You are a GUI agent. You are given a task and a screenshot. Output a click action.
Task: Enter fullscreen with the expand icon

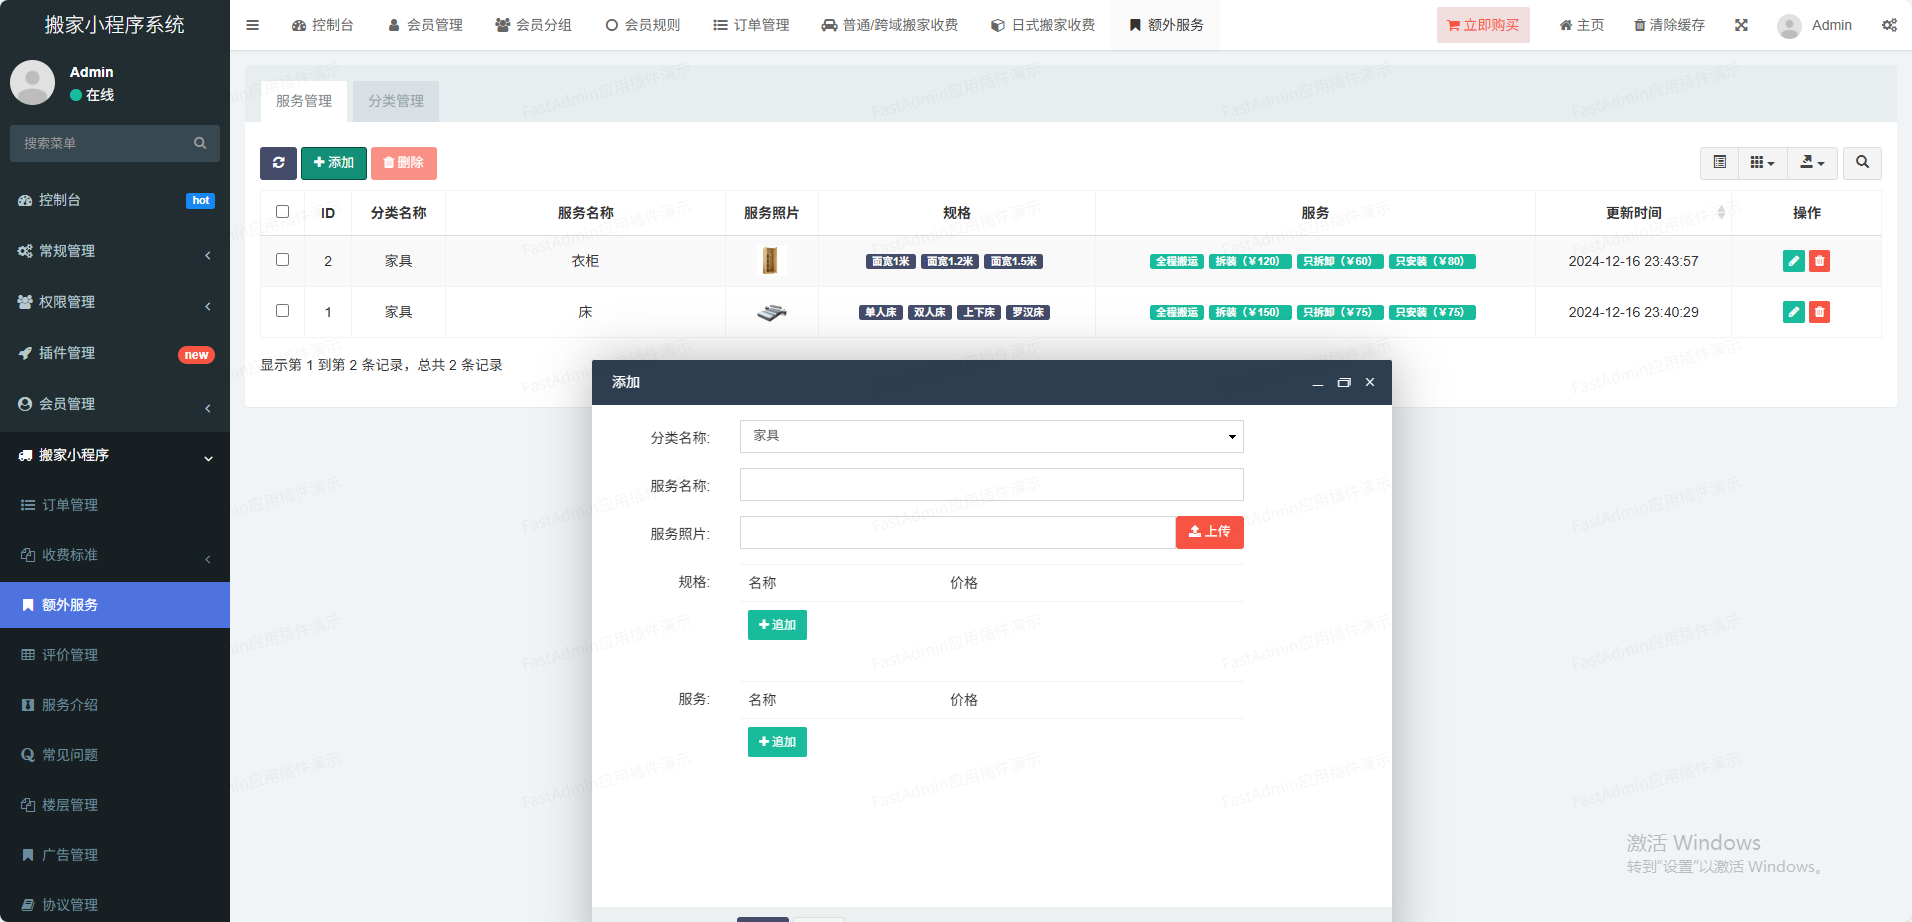[x=1741, y=25]
